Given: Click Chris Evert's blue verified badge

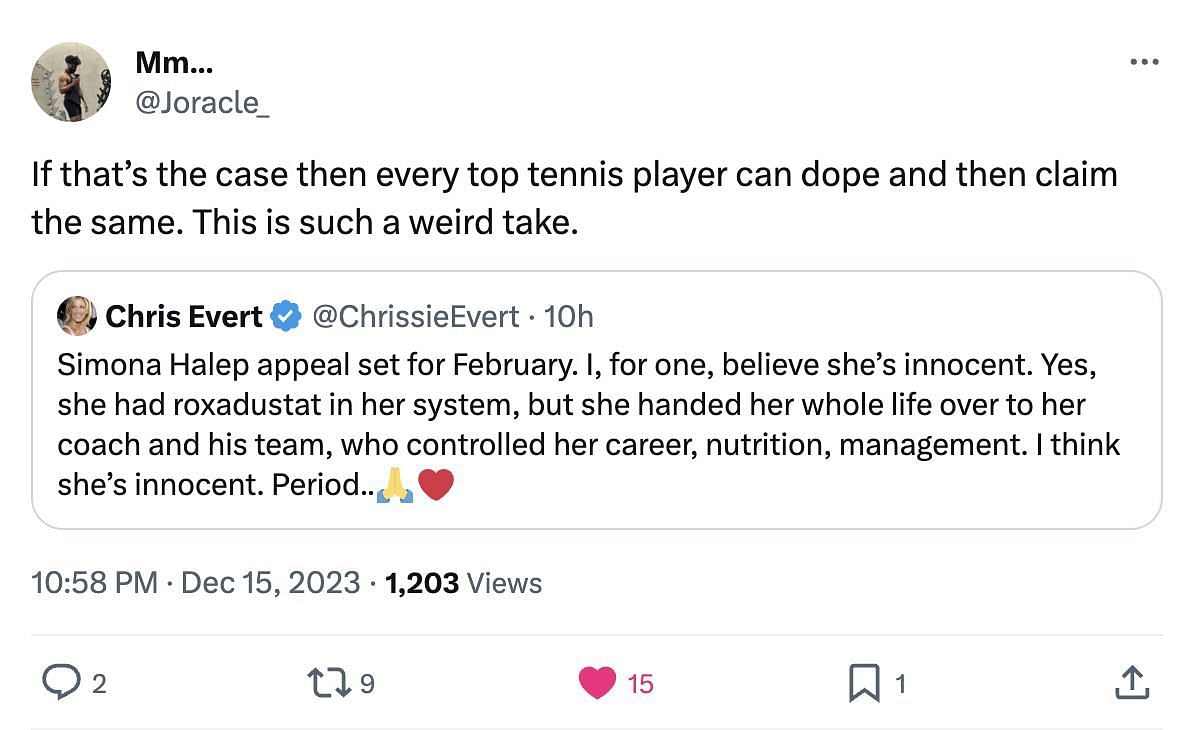Looking at the screenshot, I should (287, 317).
